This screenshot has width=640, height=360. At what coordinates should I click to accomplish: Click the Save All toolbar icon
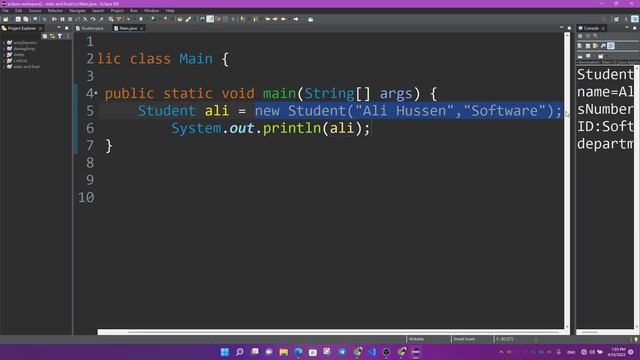click(26, 19)
